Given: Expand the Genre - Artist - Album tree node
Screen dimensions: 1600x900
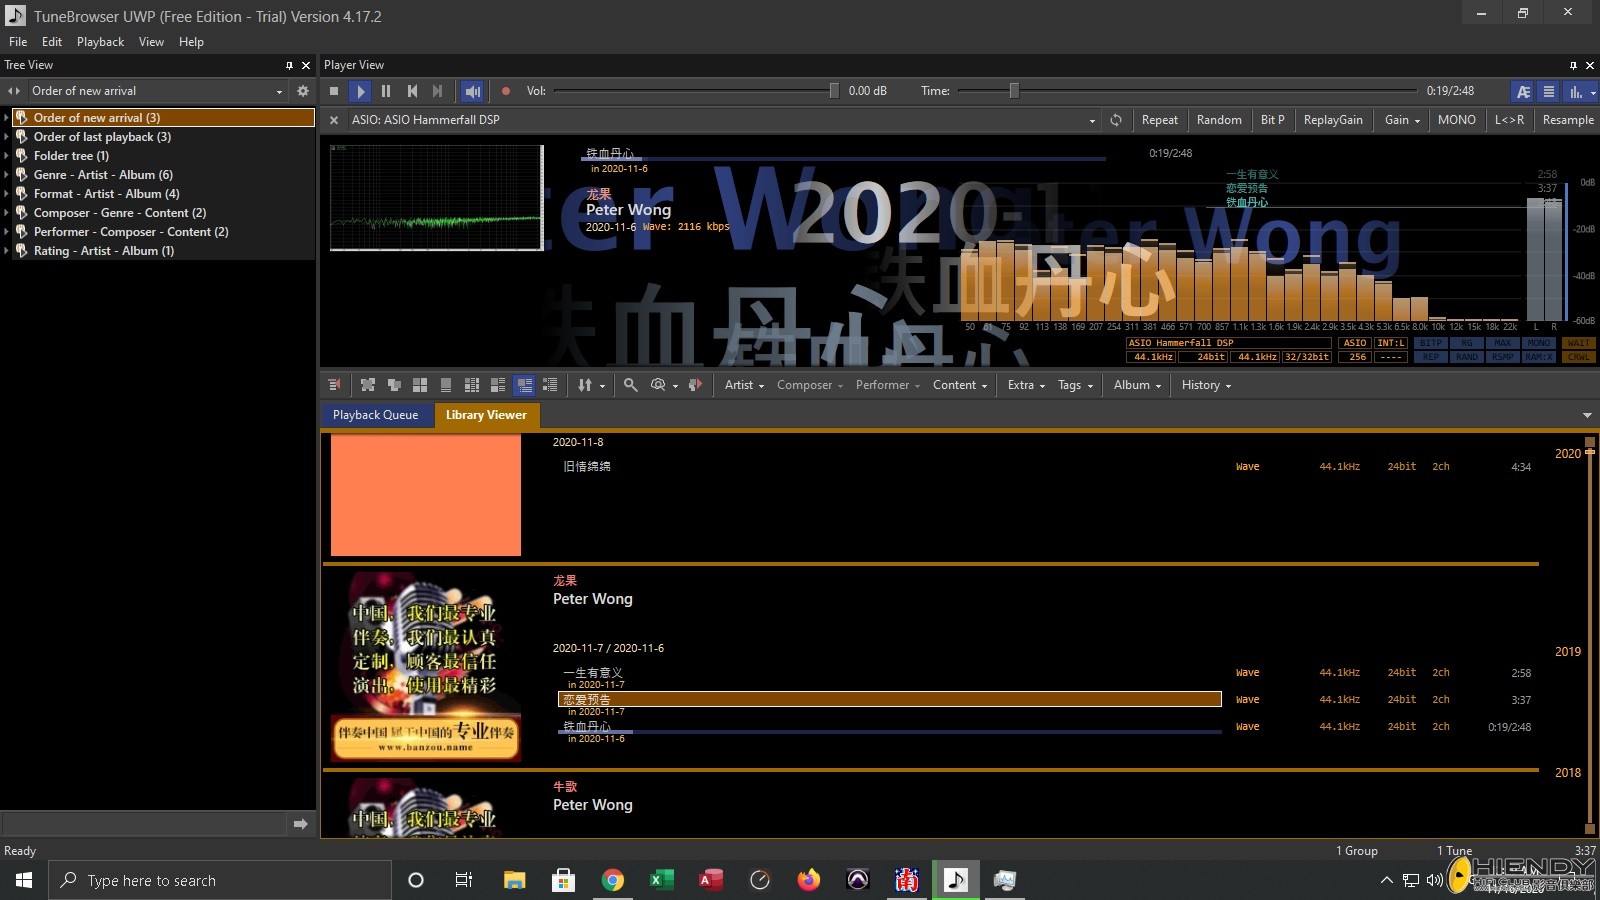Looking at the screenshot, I should pyautogui.click(x=7, y=175).
